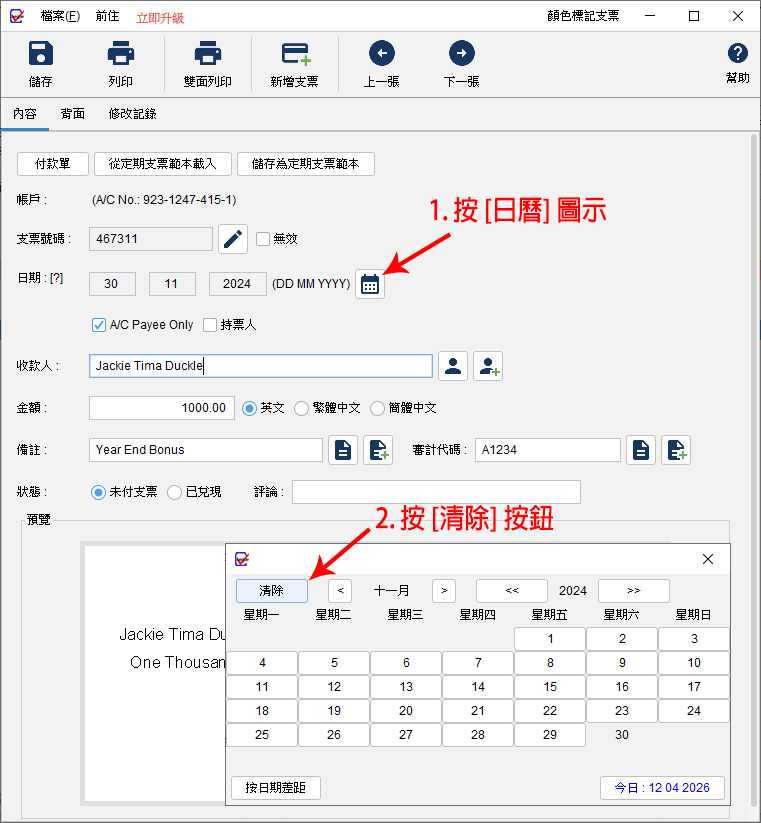761x823 pixels.
Task: Select the 已兌現 status radio button
Action: pyautogui.click(x=174, y=492)
